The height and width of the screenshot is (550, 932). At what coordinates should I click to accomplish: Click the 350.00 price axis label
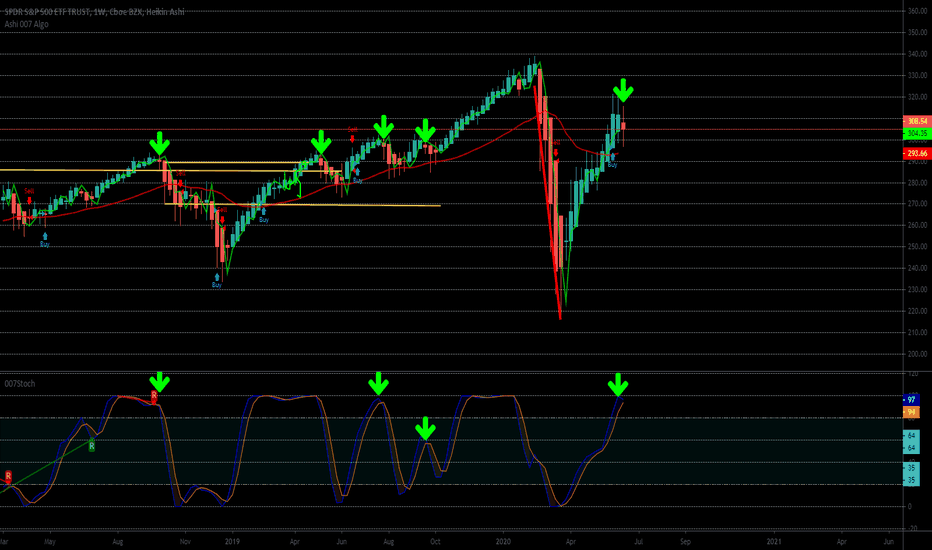918,33
